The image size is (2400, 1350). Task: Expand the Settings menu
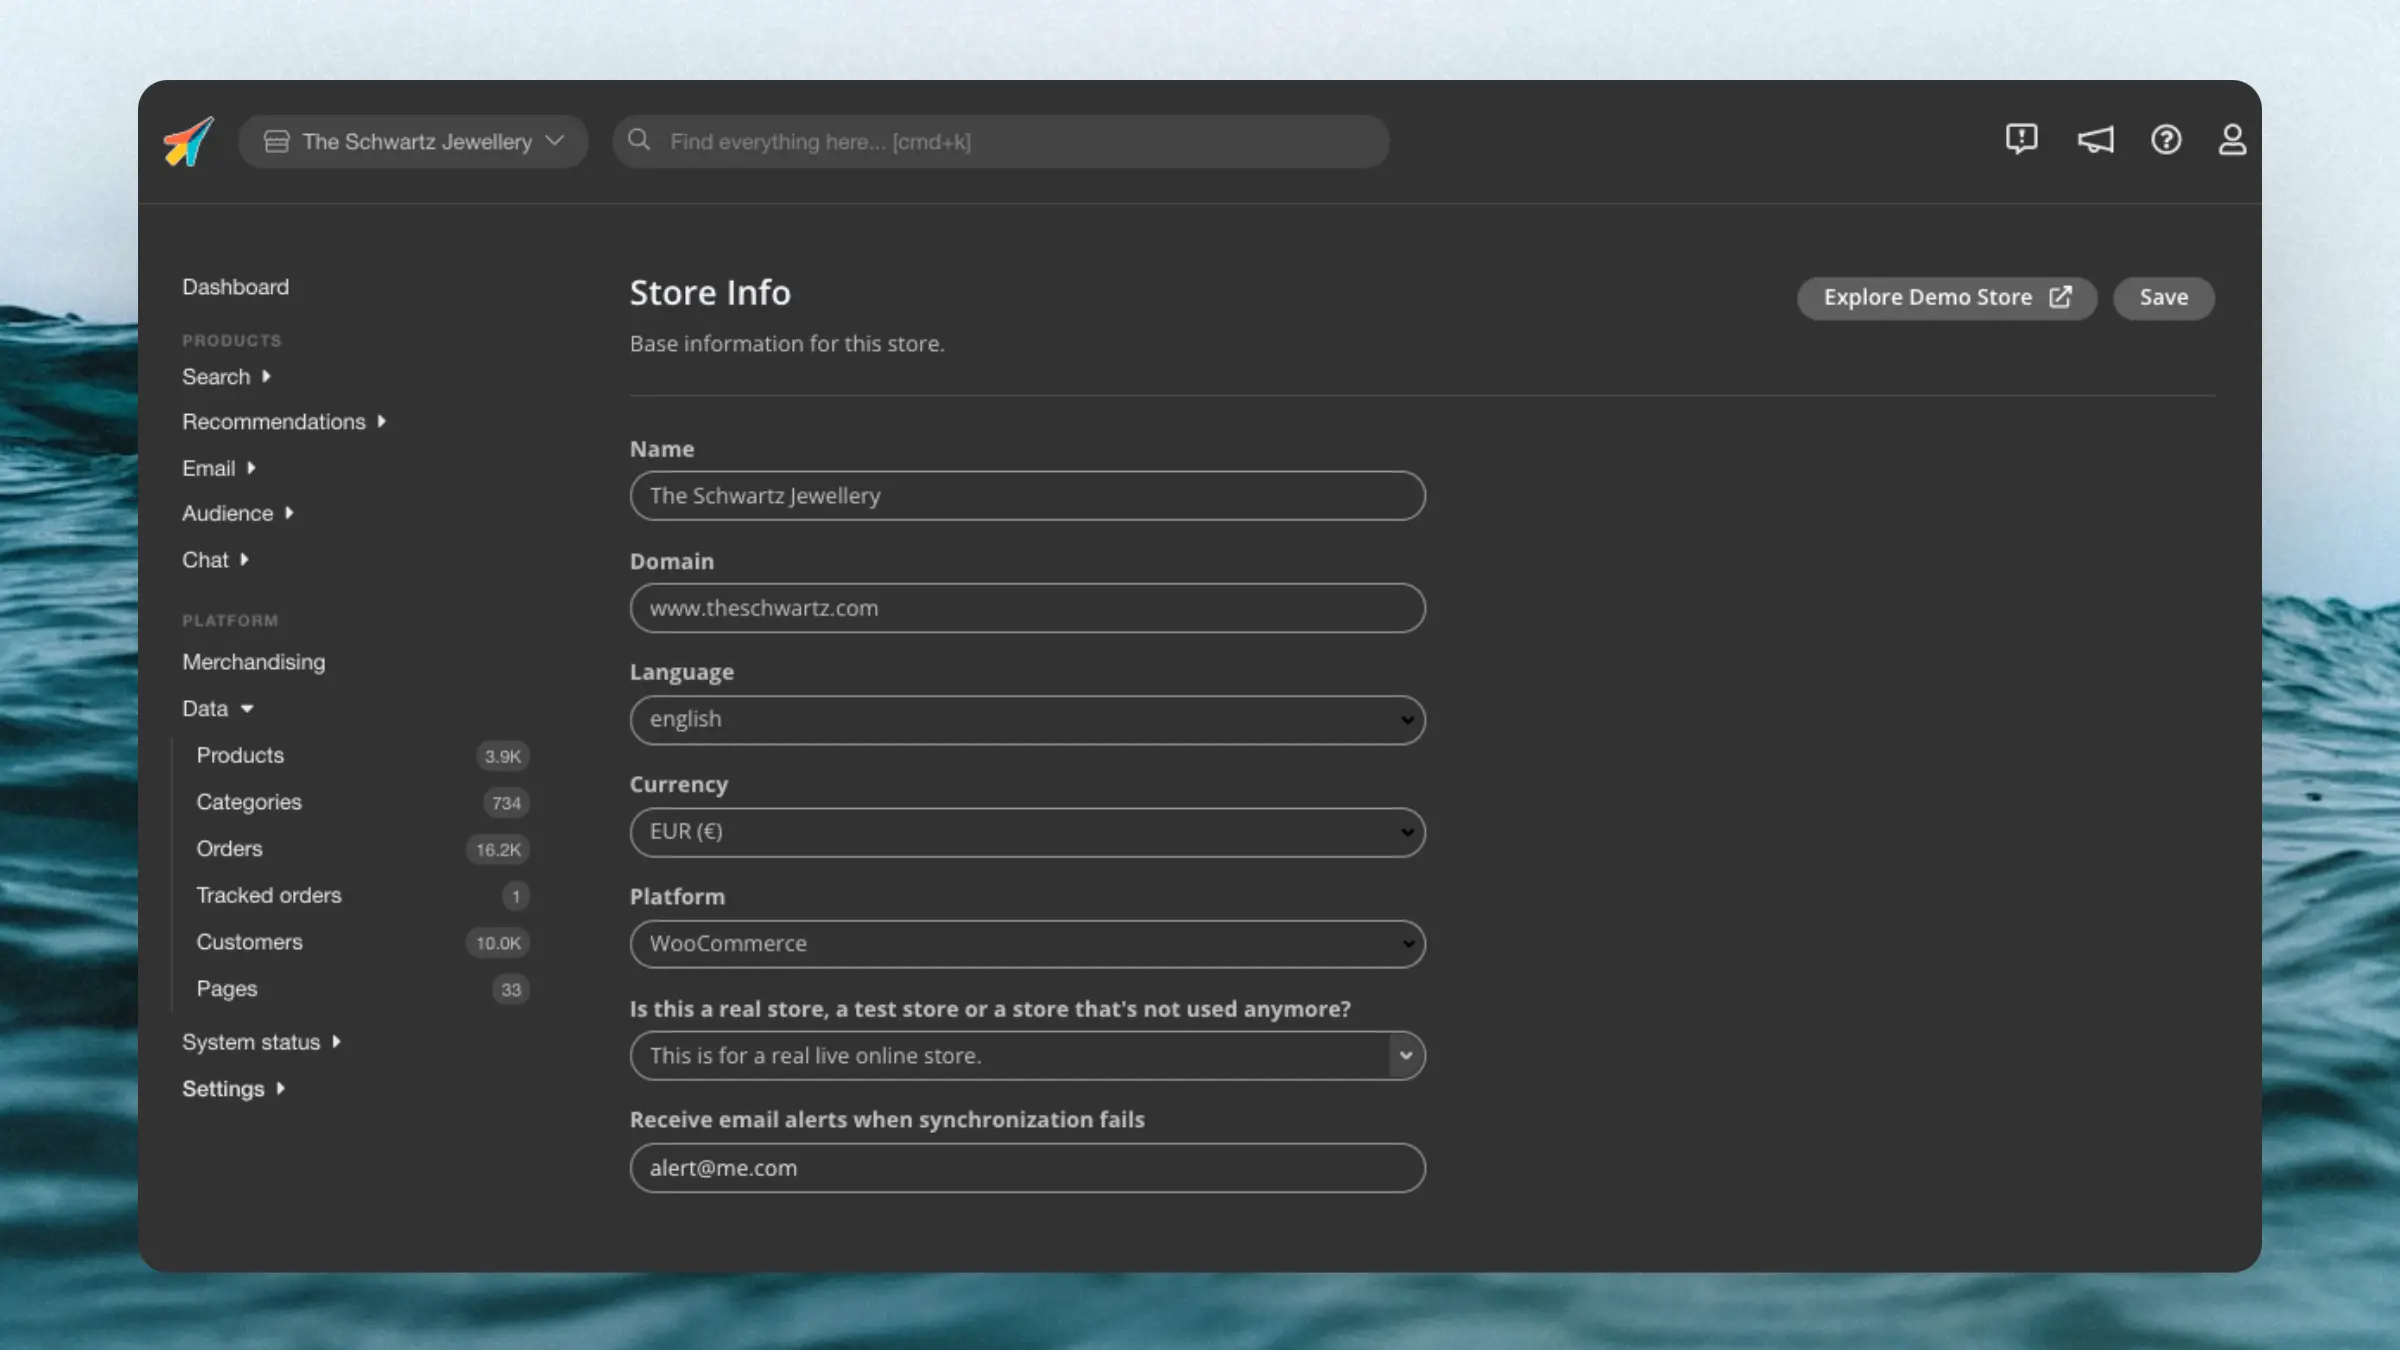coord(233,1089)
